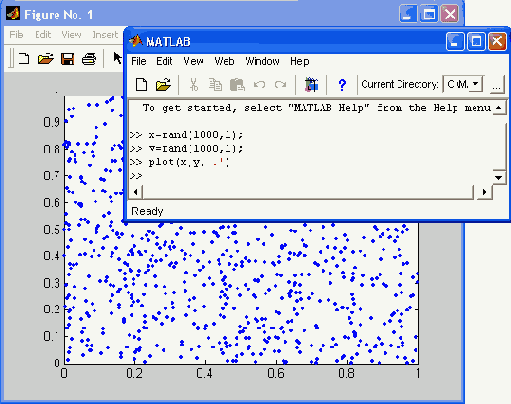Click the Paste clipboard icon in MATLAB
The width and height of the screenshot is (511, 404).
(x=237, y=85)
